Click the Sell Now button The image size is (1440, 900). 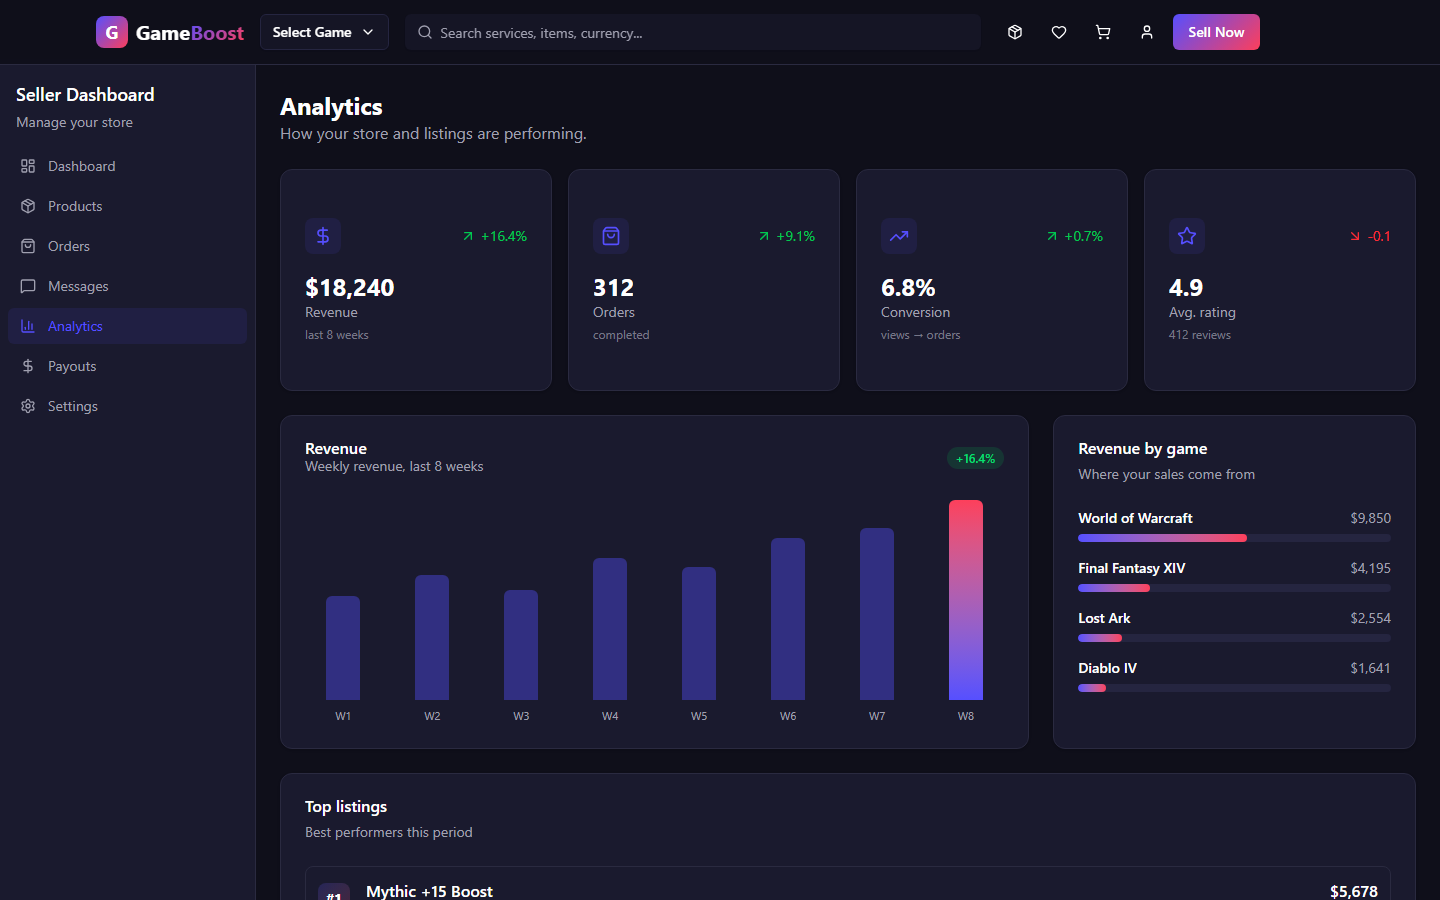pyautogui.click(x=1216, y=32)
